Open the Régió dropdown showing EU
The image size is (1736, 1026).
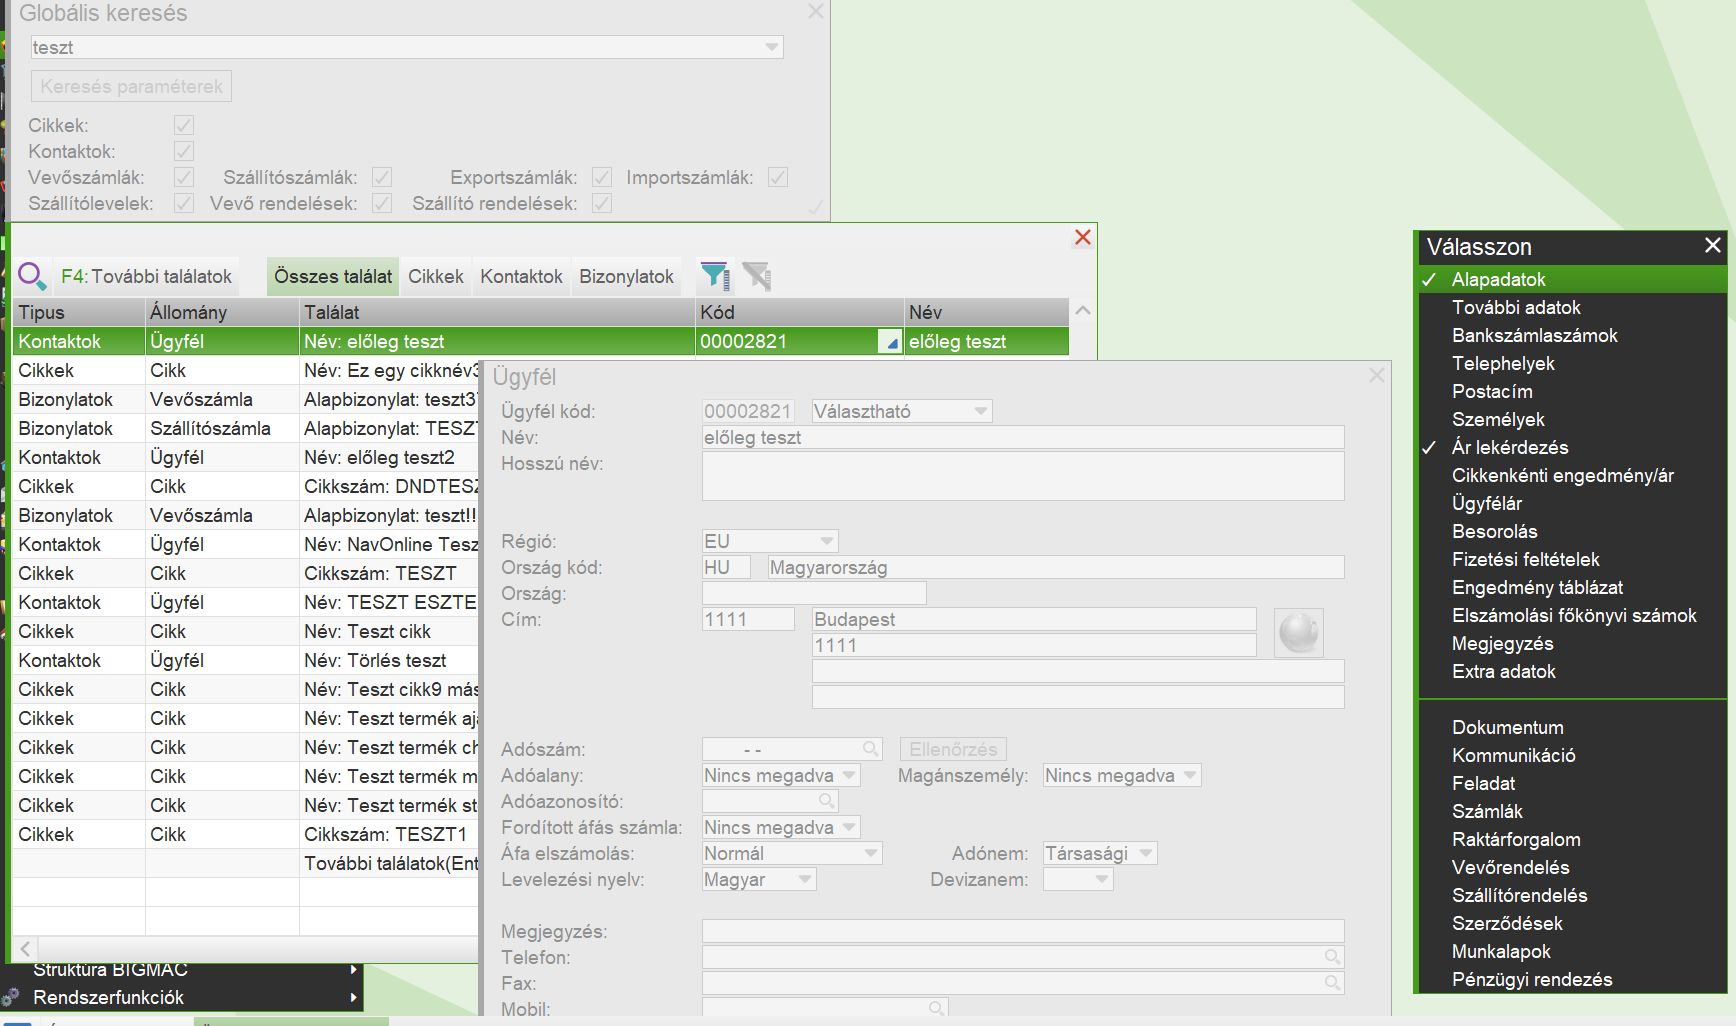click(826, 541)
